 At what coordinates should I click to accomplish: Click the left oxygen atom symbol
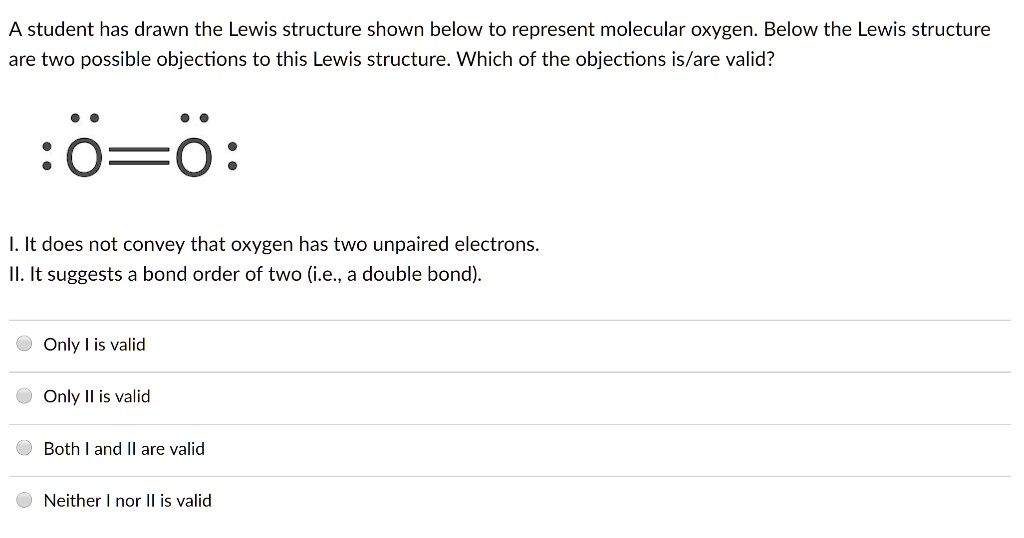click(x=84, y=159)
